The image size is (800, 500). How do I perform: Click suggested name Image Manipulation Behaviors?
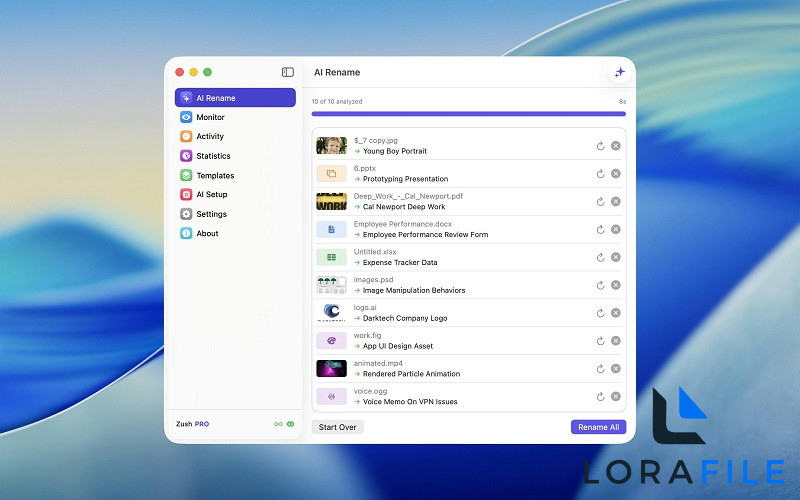414,290
